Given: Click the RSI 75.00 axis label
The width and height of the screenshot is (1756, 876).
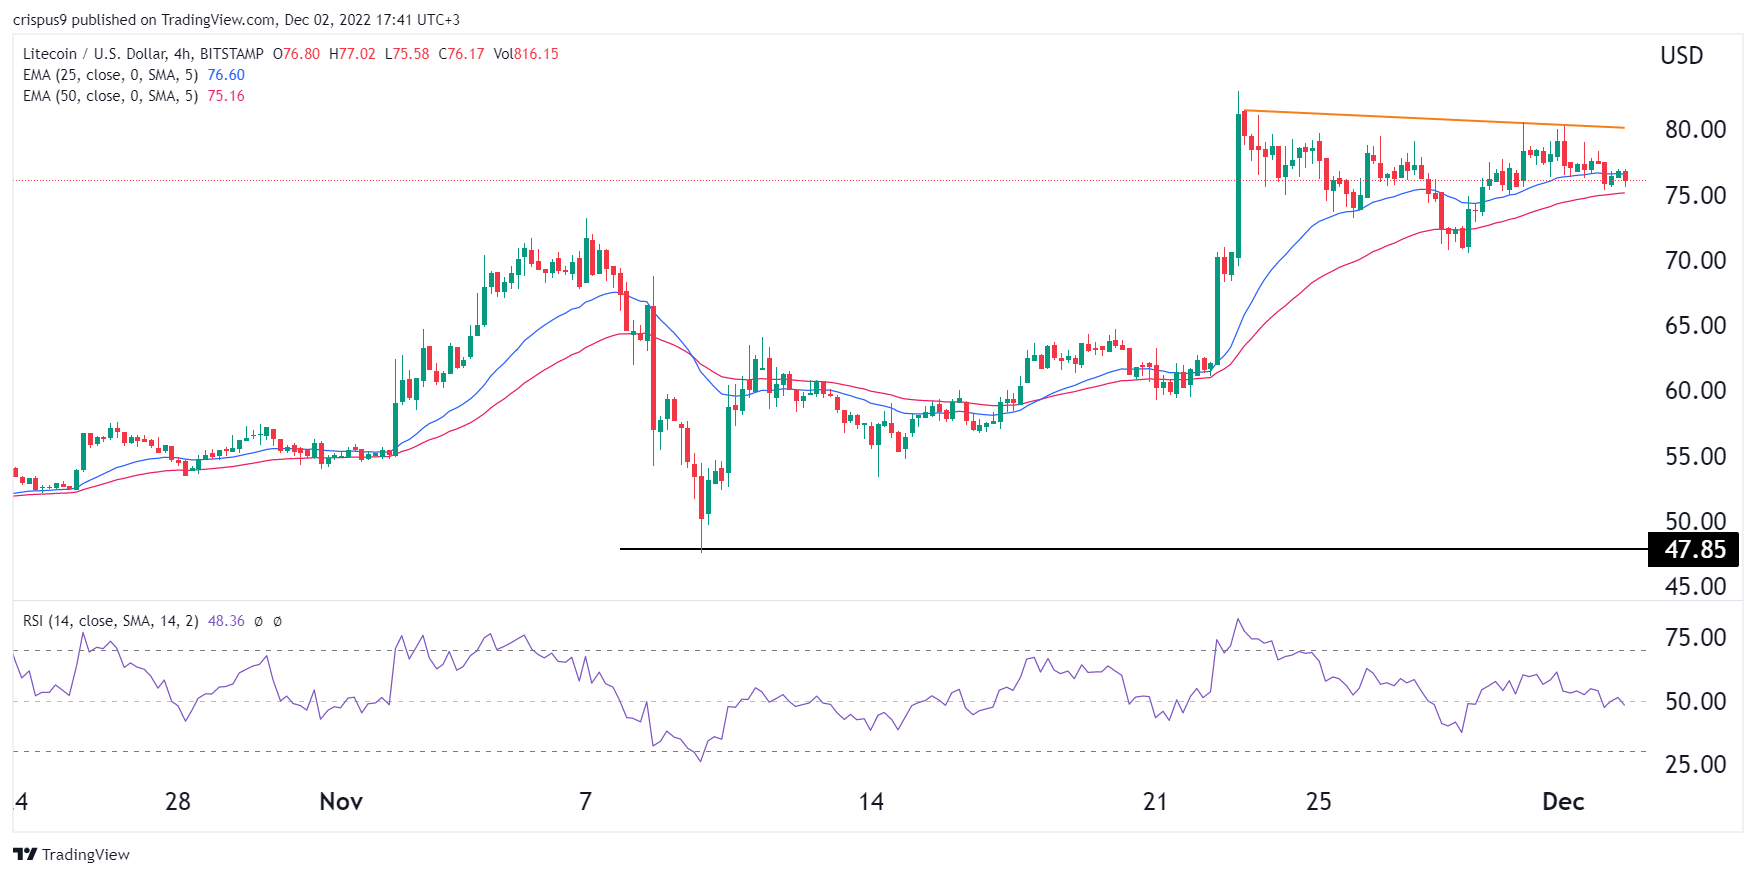Looking at the screenshot, I should (1695, 637).
